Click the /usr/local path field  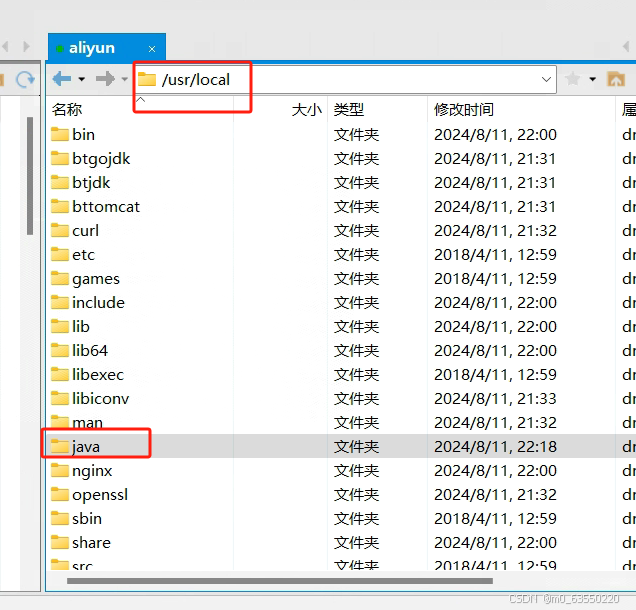(340, 79)
